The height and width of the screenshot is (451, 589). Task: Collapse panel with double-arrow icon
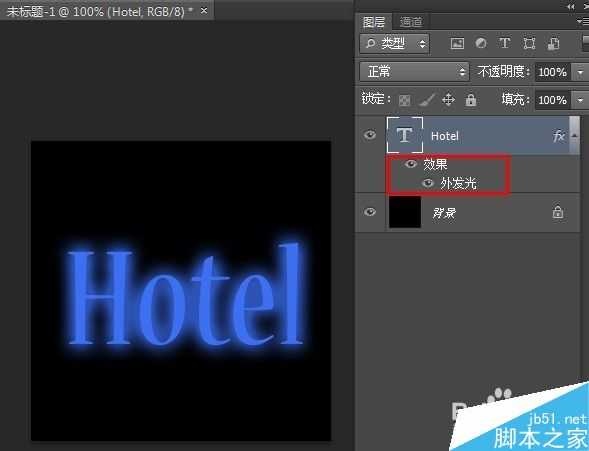[571, 6]
